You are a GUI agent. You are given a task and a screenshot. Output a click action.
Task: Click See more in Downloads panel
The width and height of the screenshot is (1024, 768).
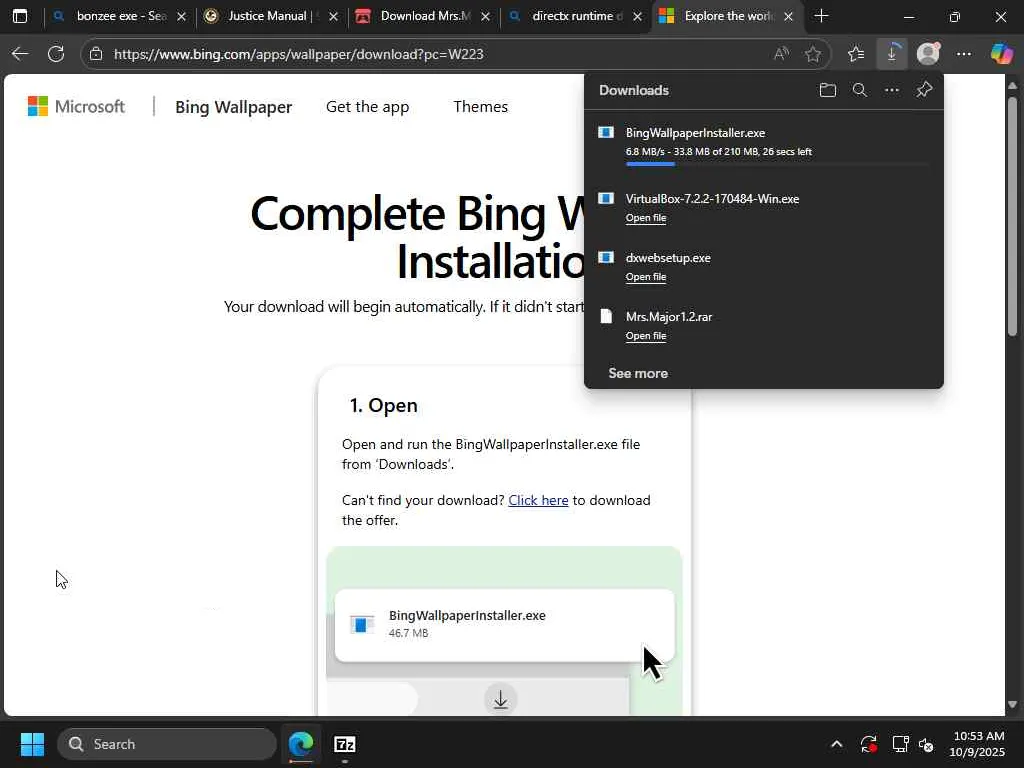pos(638,374)
